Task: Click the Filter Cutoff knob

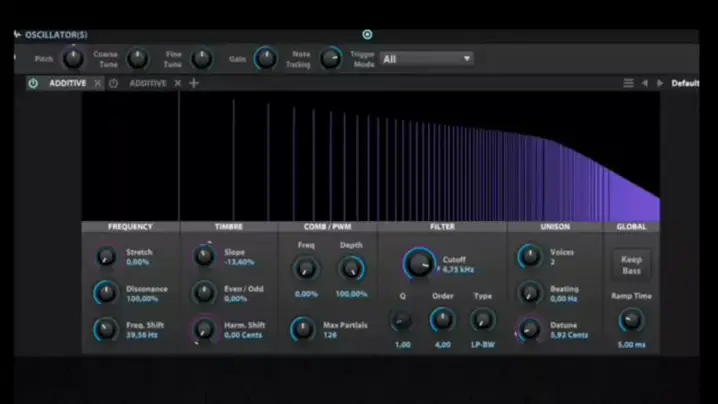Action: 419,264
